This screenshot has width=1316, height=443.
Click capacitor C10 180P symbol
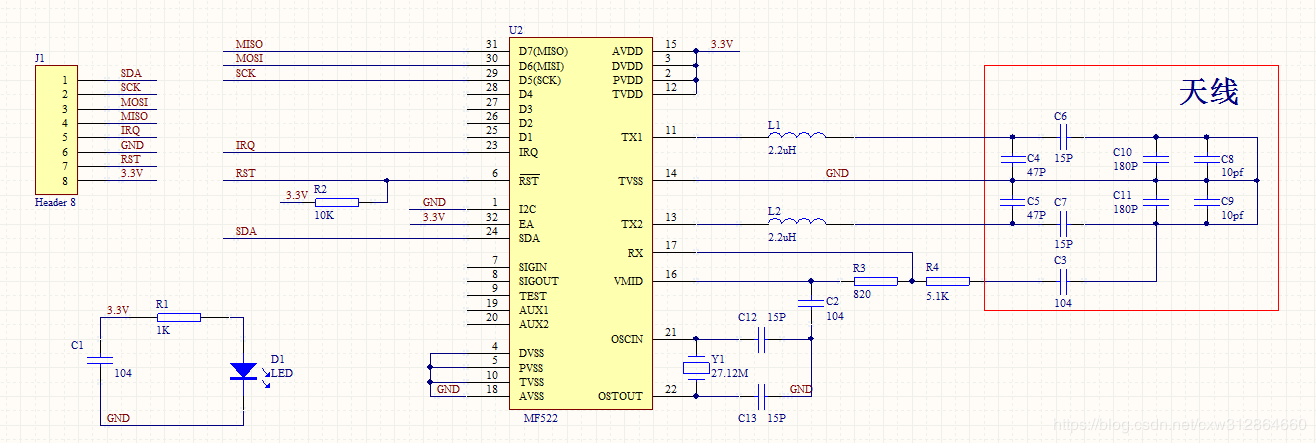coord(1156,159)
